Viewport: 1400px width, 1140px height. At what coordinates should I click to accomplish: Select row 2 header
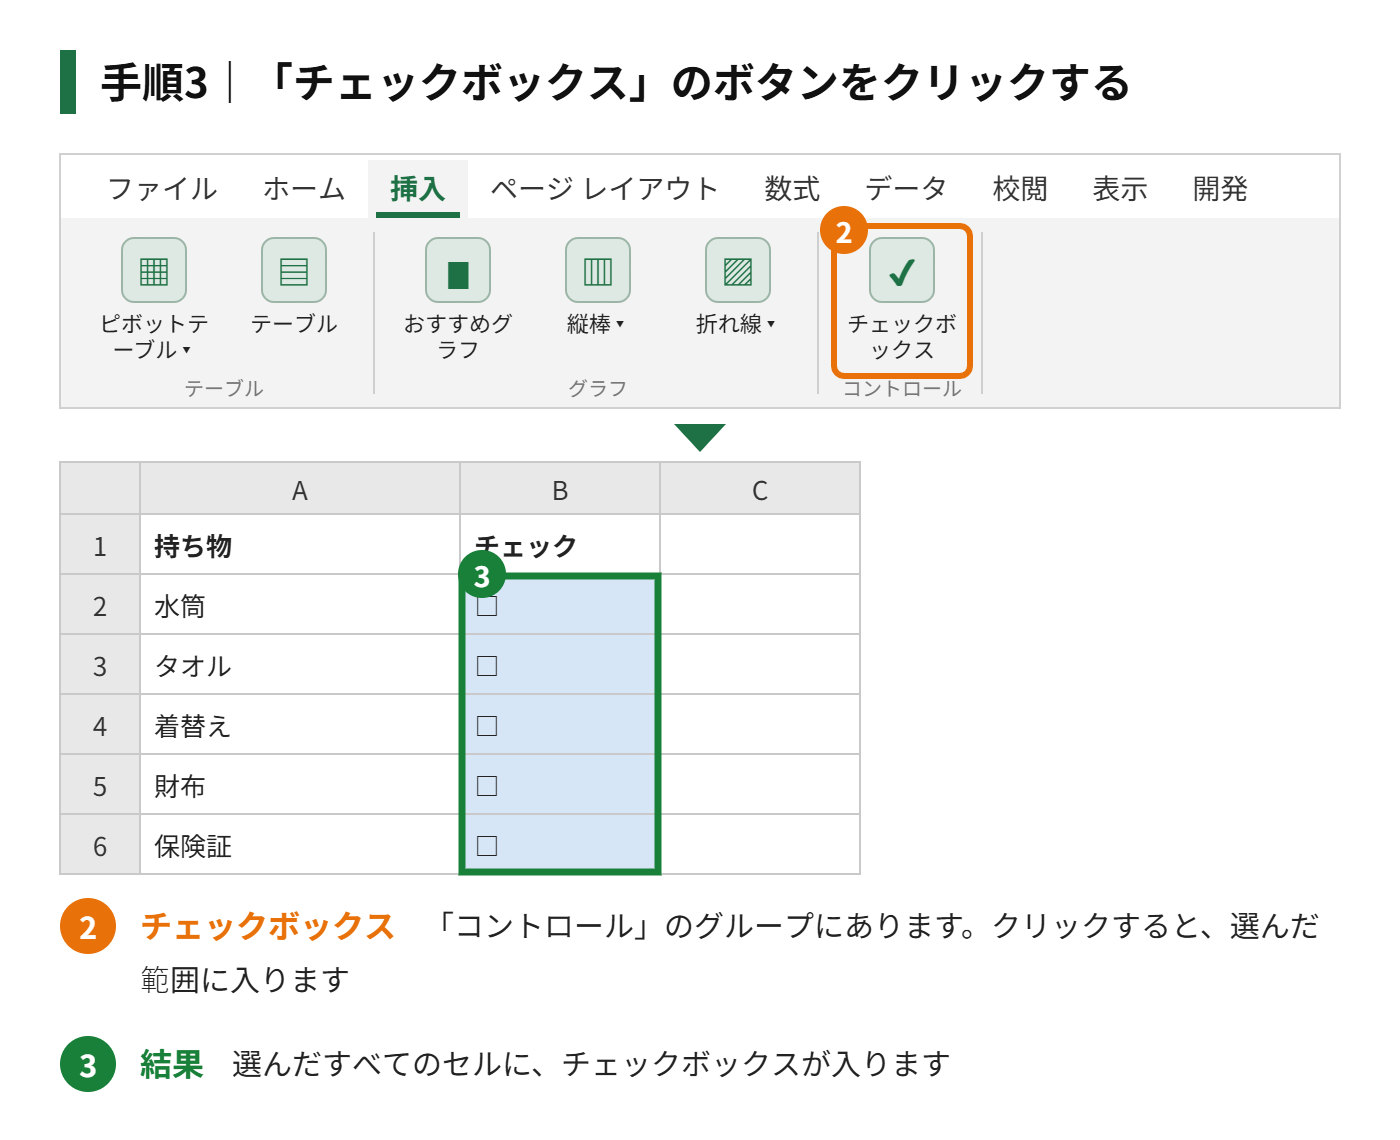pos(100,605)
